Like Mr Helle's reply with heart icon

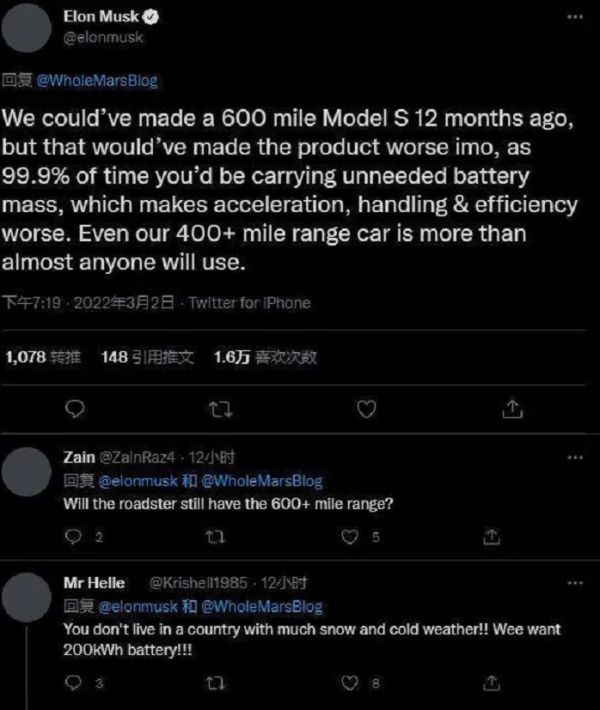pos(349,683)
